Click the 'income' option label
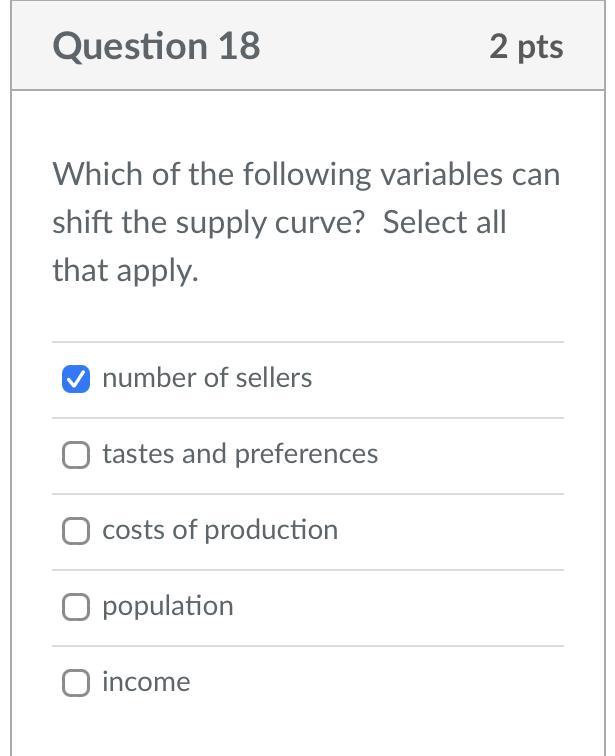Viewport: 615px width, 756px height. point(146,682)
